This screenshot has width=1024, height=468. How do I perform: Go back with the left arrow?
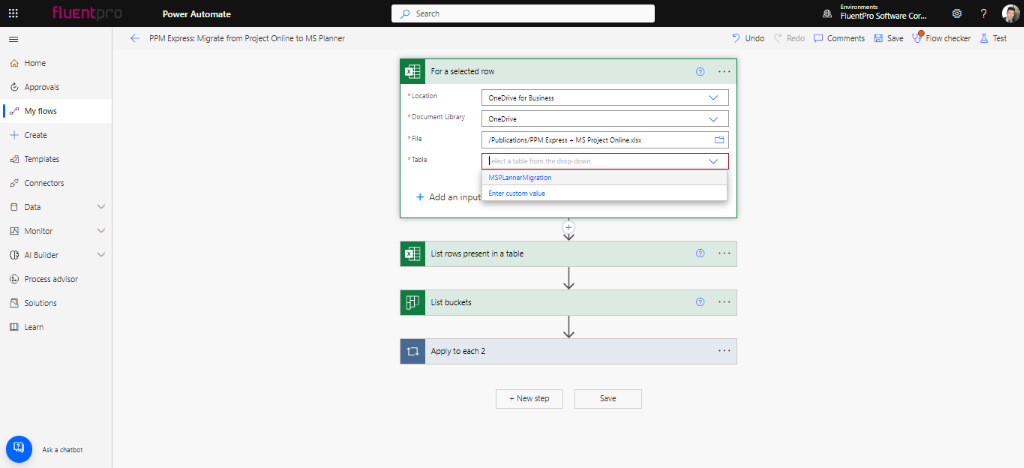click(x=135, y=39)
